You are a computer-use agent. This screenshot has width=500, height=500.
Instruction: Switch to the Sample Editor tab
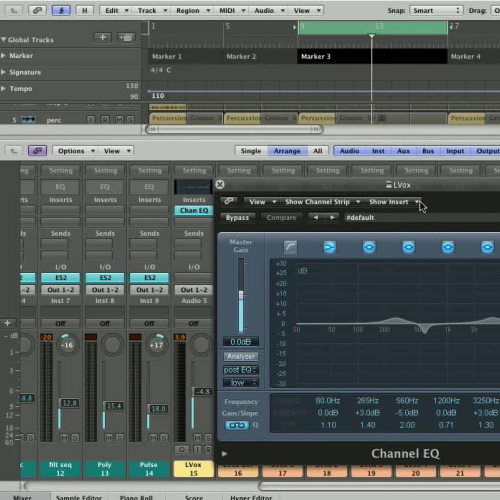(79, 497)
